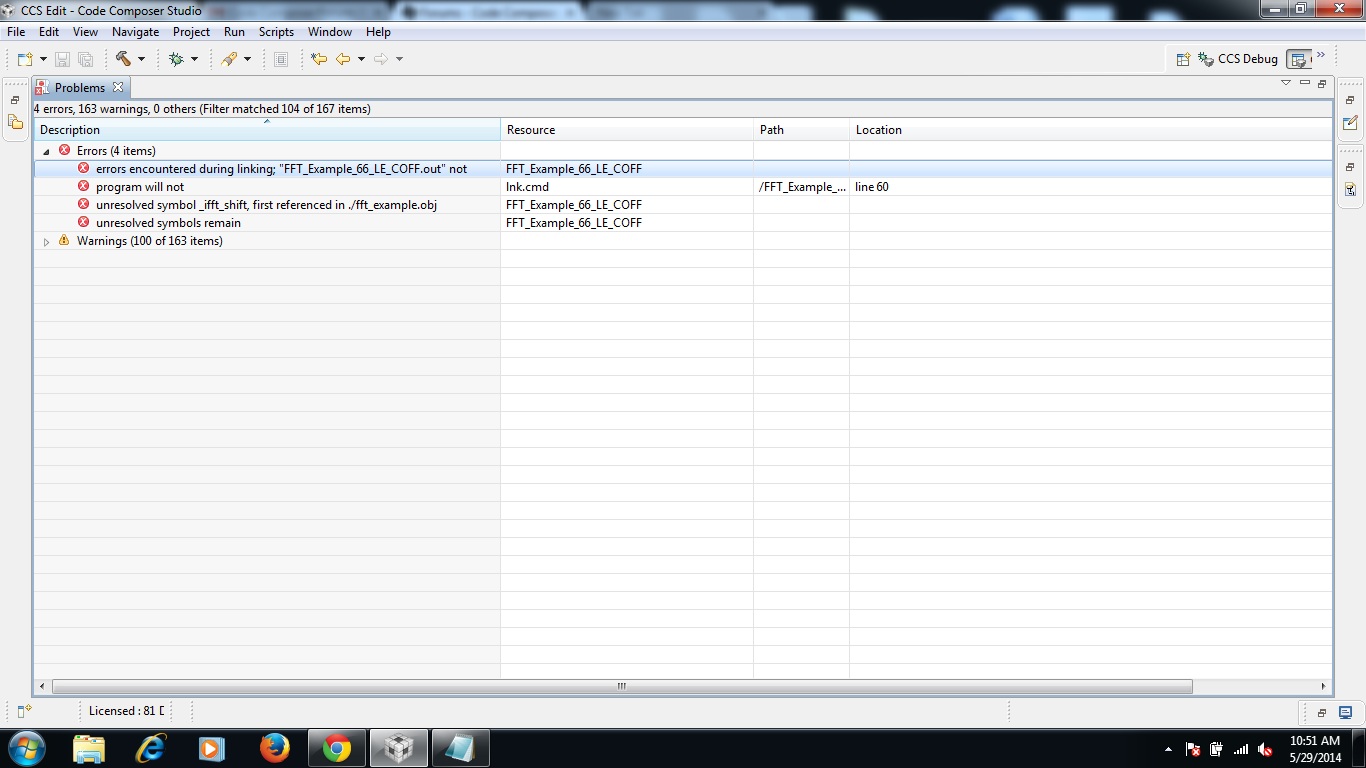The image size is (1366, 768).
Task: Open the Project Explorer fast view icon
Action: [x=15, y=123]
